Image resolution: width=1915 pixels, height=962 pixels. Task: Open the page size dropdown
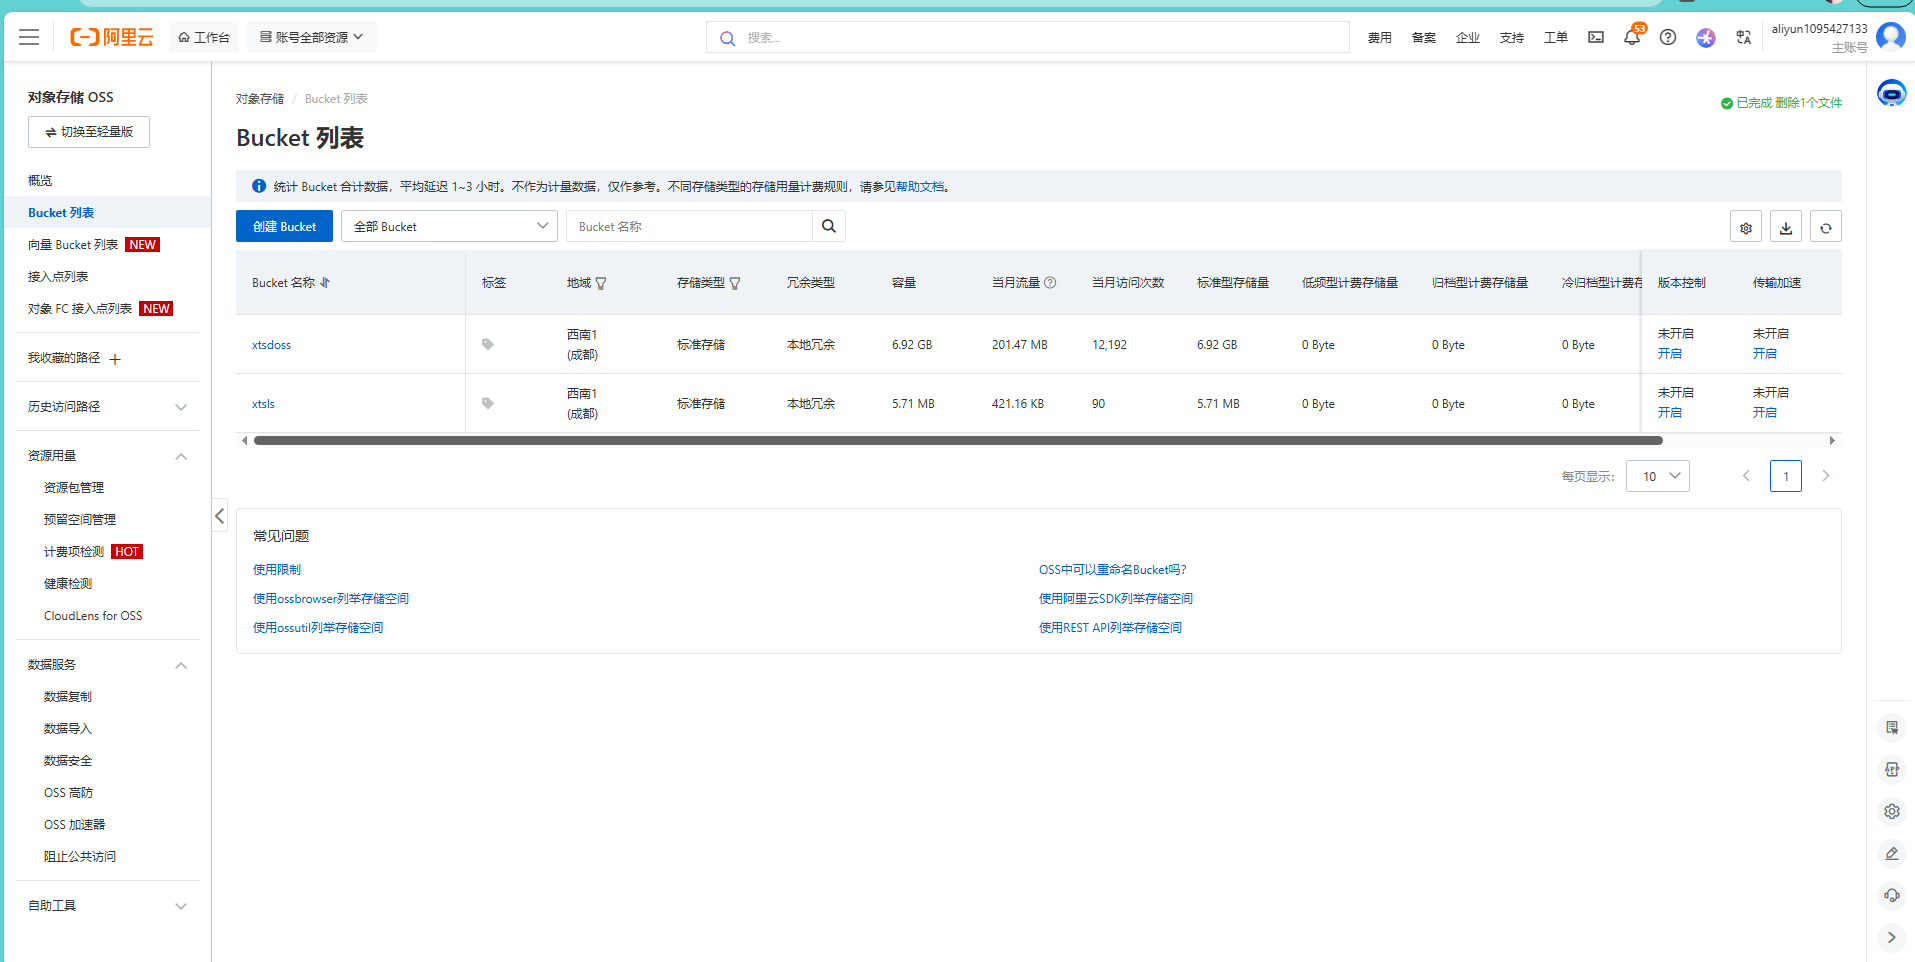[x=1658, y=476]
